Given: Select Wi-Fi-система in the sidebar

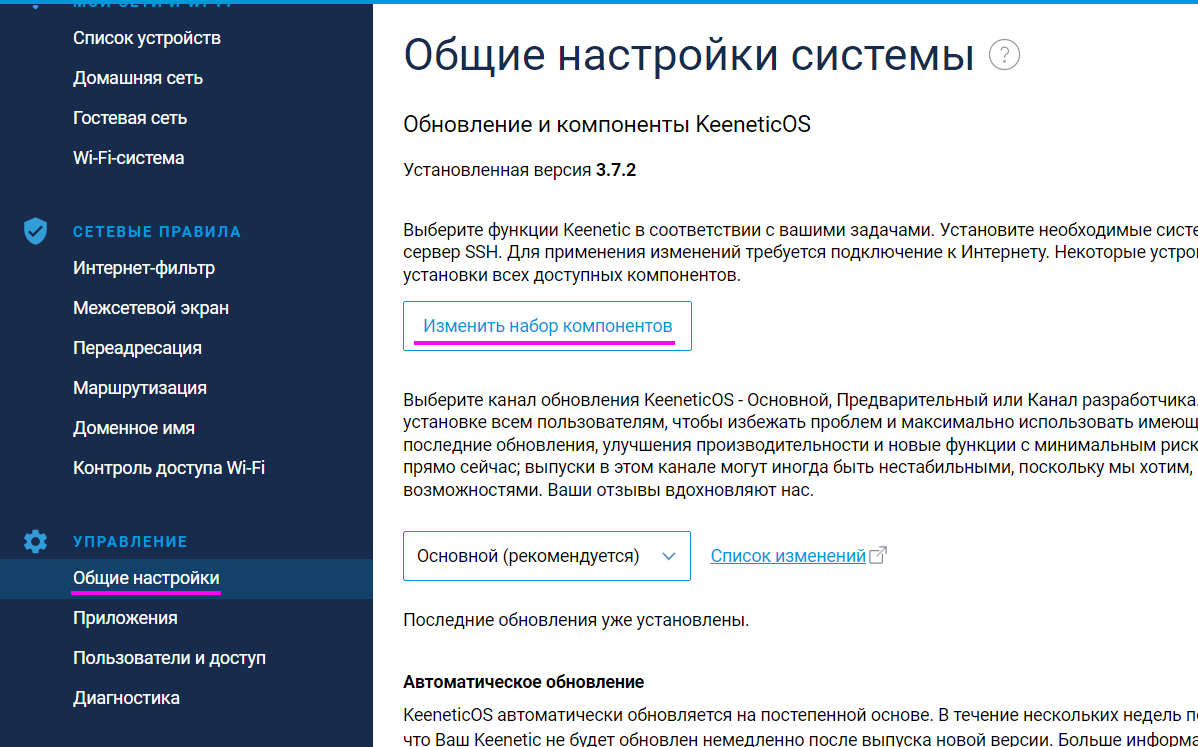Looking at the screenshot, I should click(x=128, y=157).
